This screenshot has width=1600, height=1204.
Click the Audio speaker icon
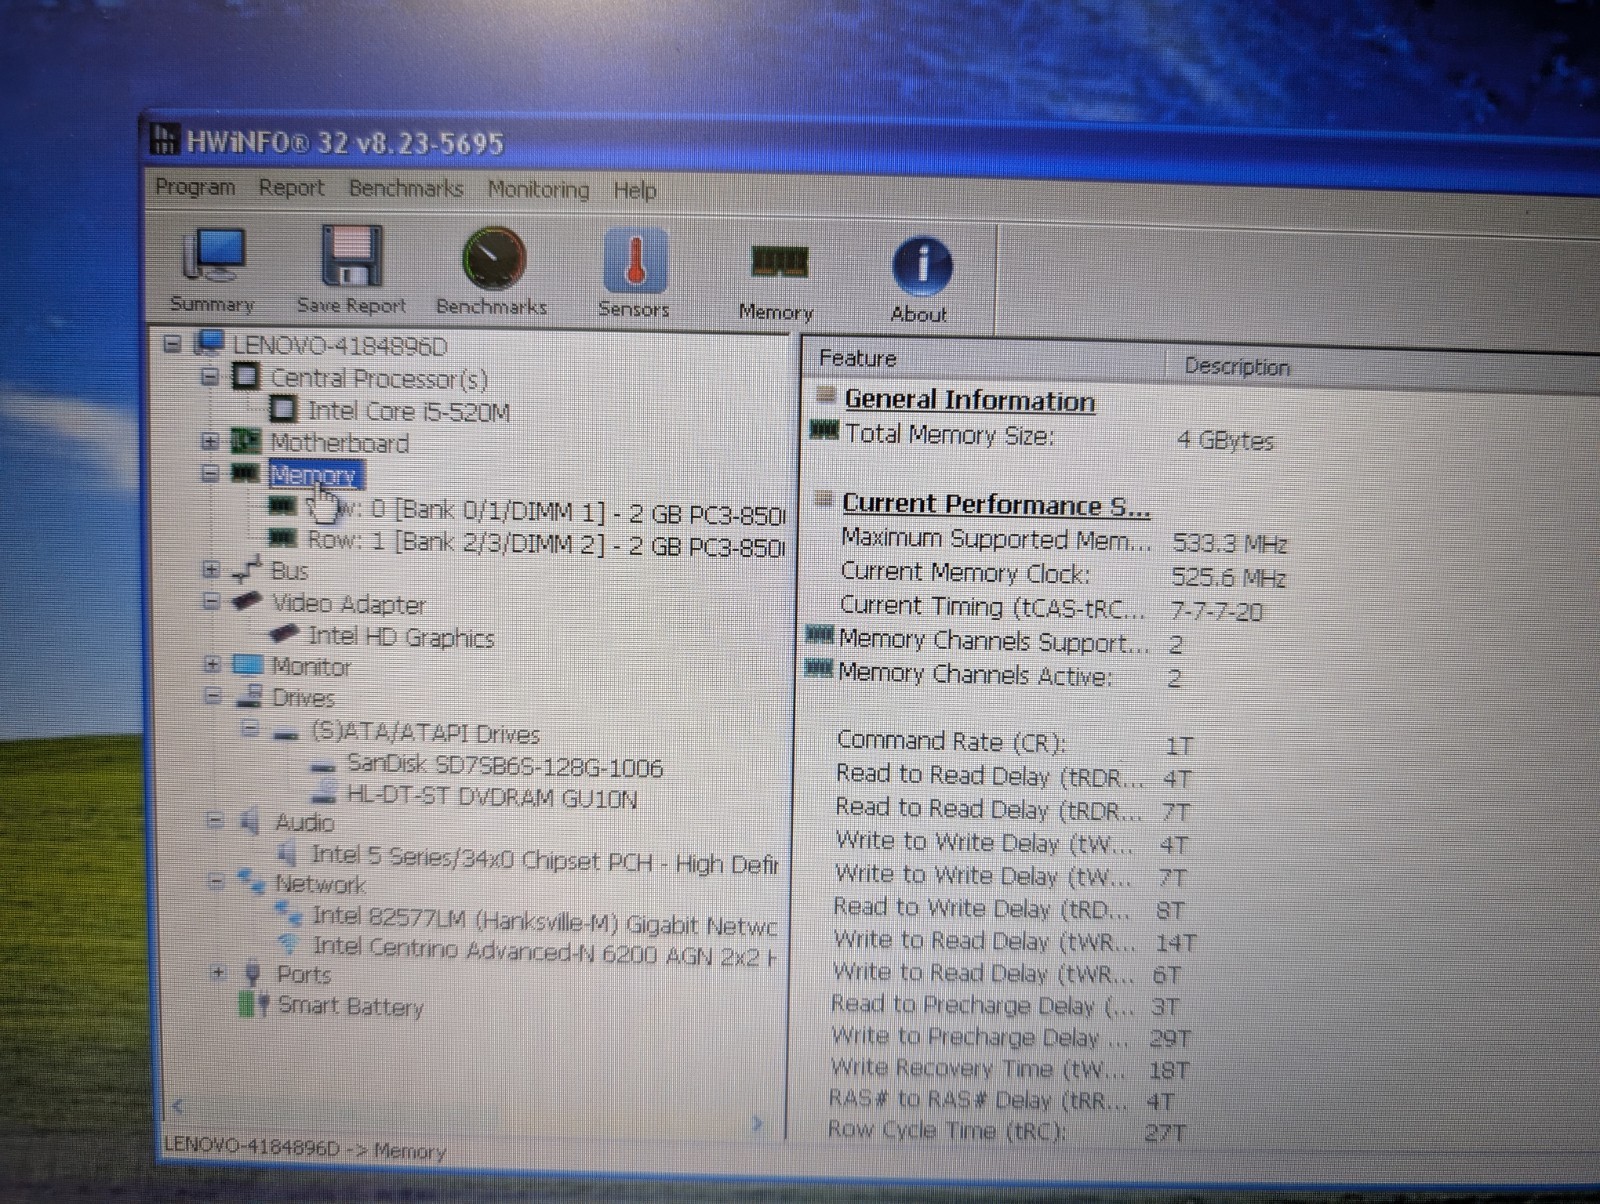pos(250,822)
